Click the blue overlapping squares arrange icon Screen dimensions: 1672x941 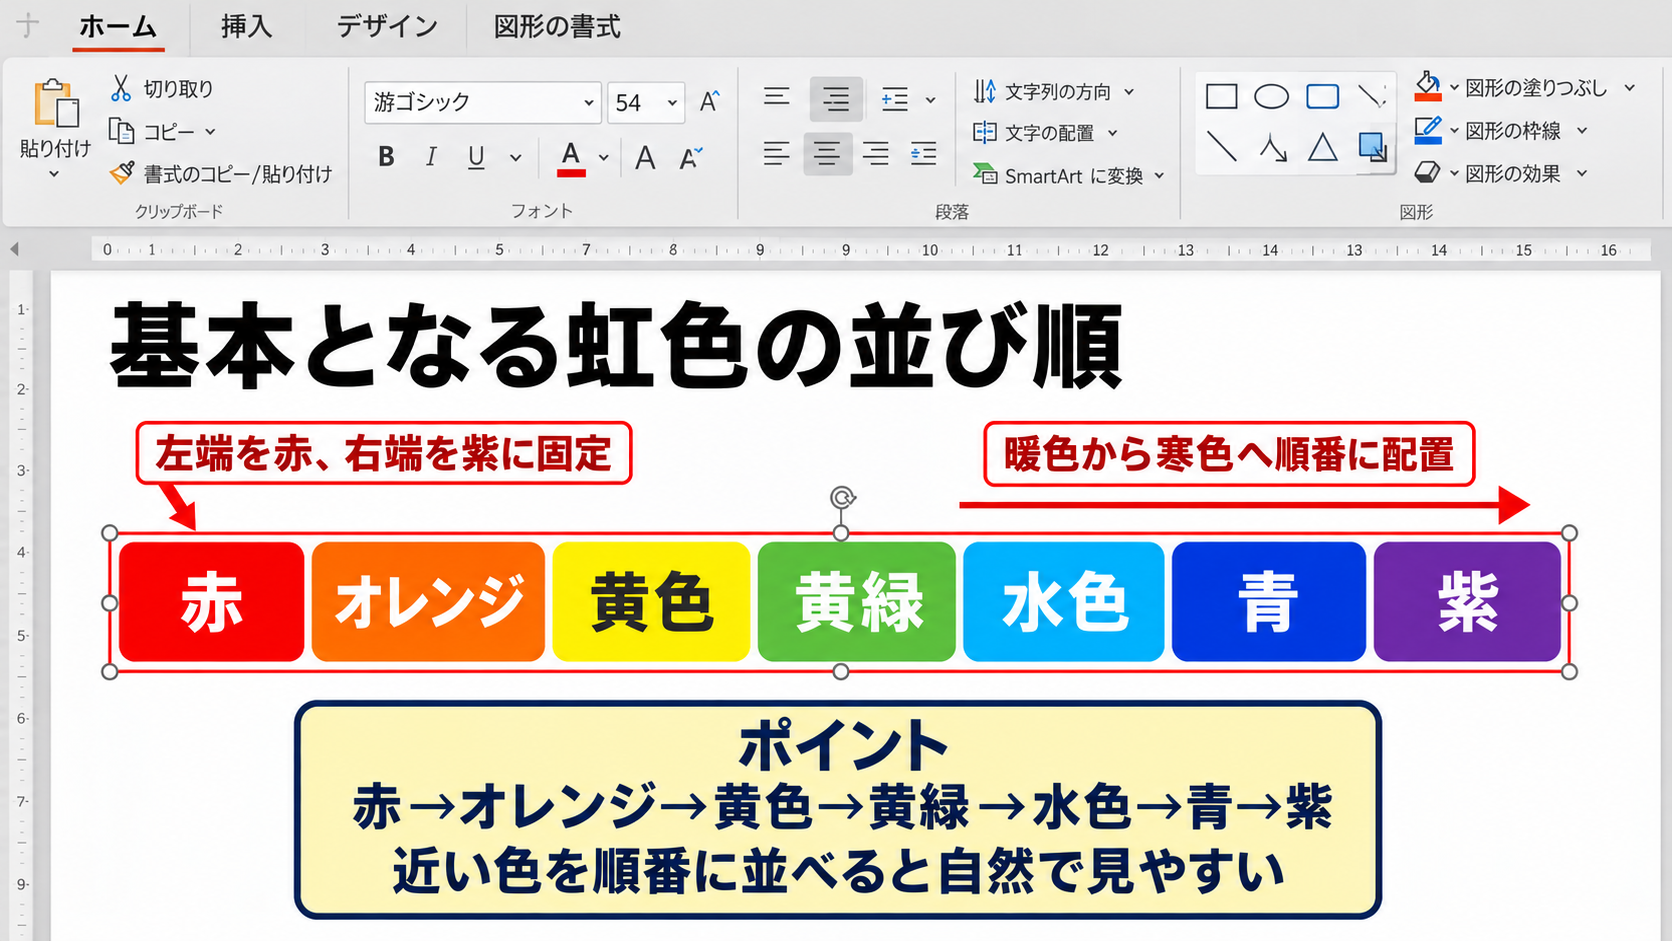[x=1373, y=147]
